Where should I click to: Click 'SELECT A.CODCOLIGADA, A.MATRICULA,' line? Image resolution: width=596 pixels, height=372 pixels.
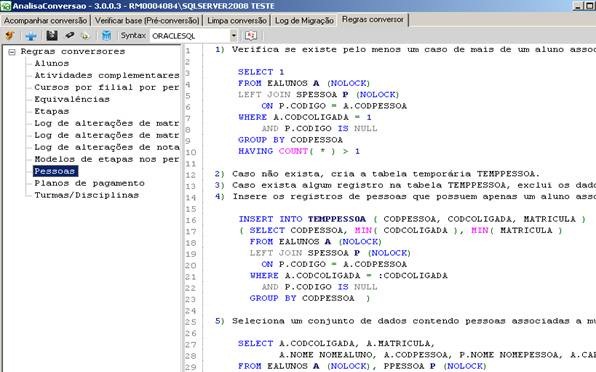click(336, 344)
